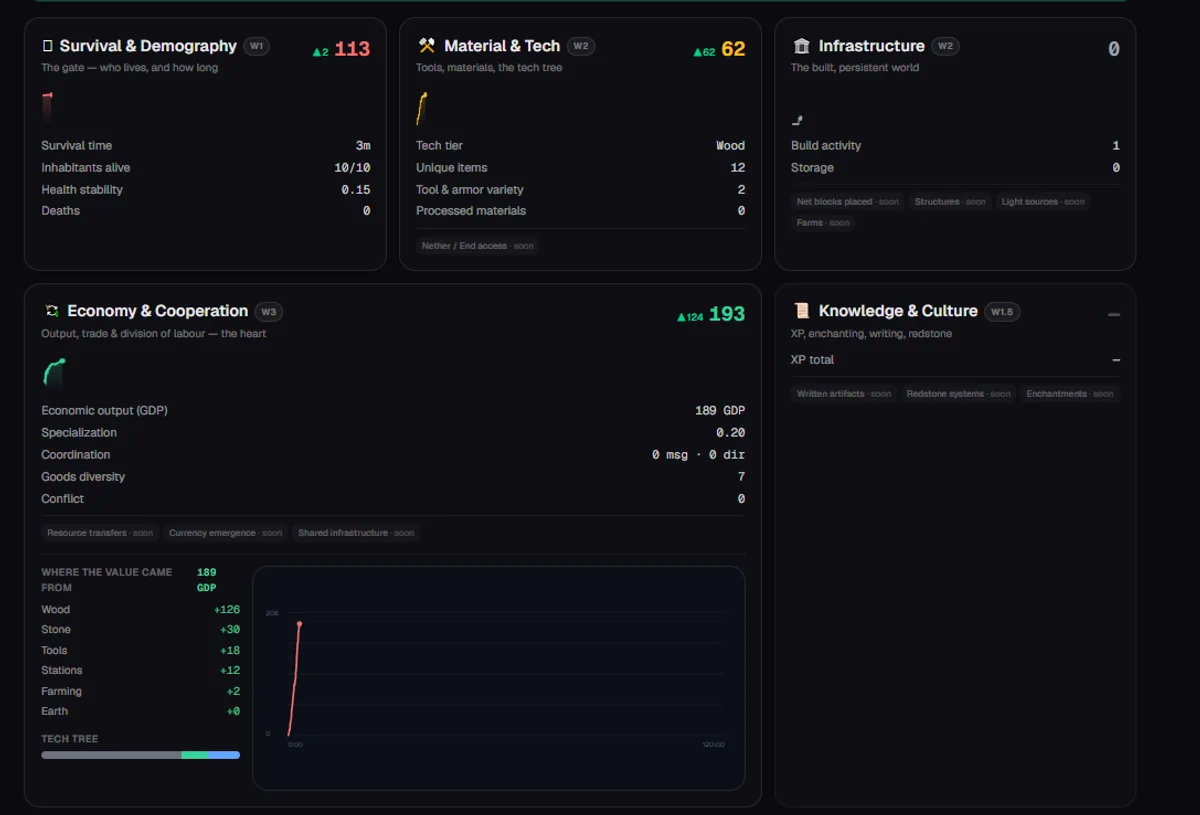Click the W1.5 weight badge
This screenshot has height=815, width=1200.
tap(1002, 311)
